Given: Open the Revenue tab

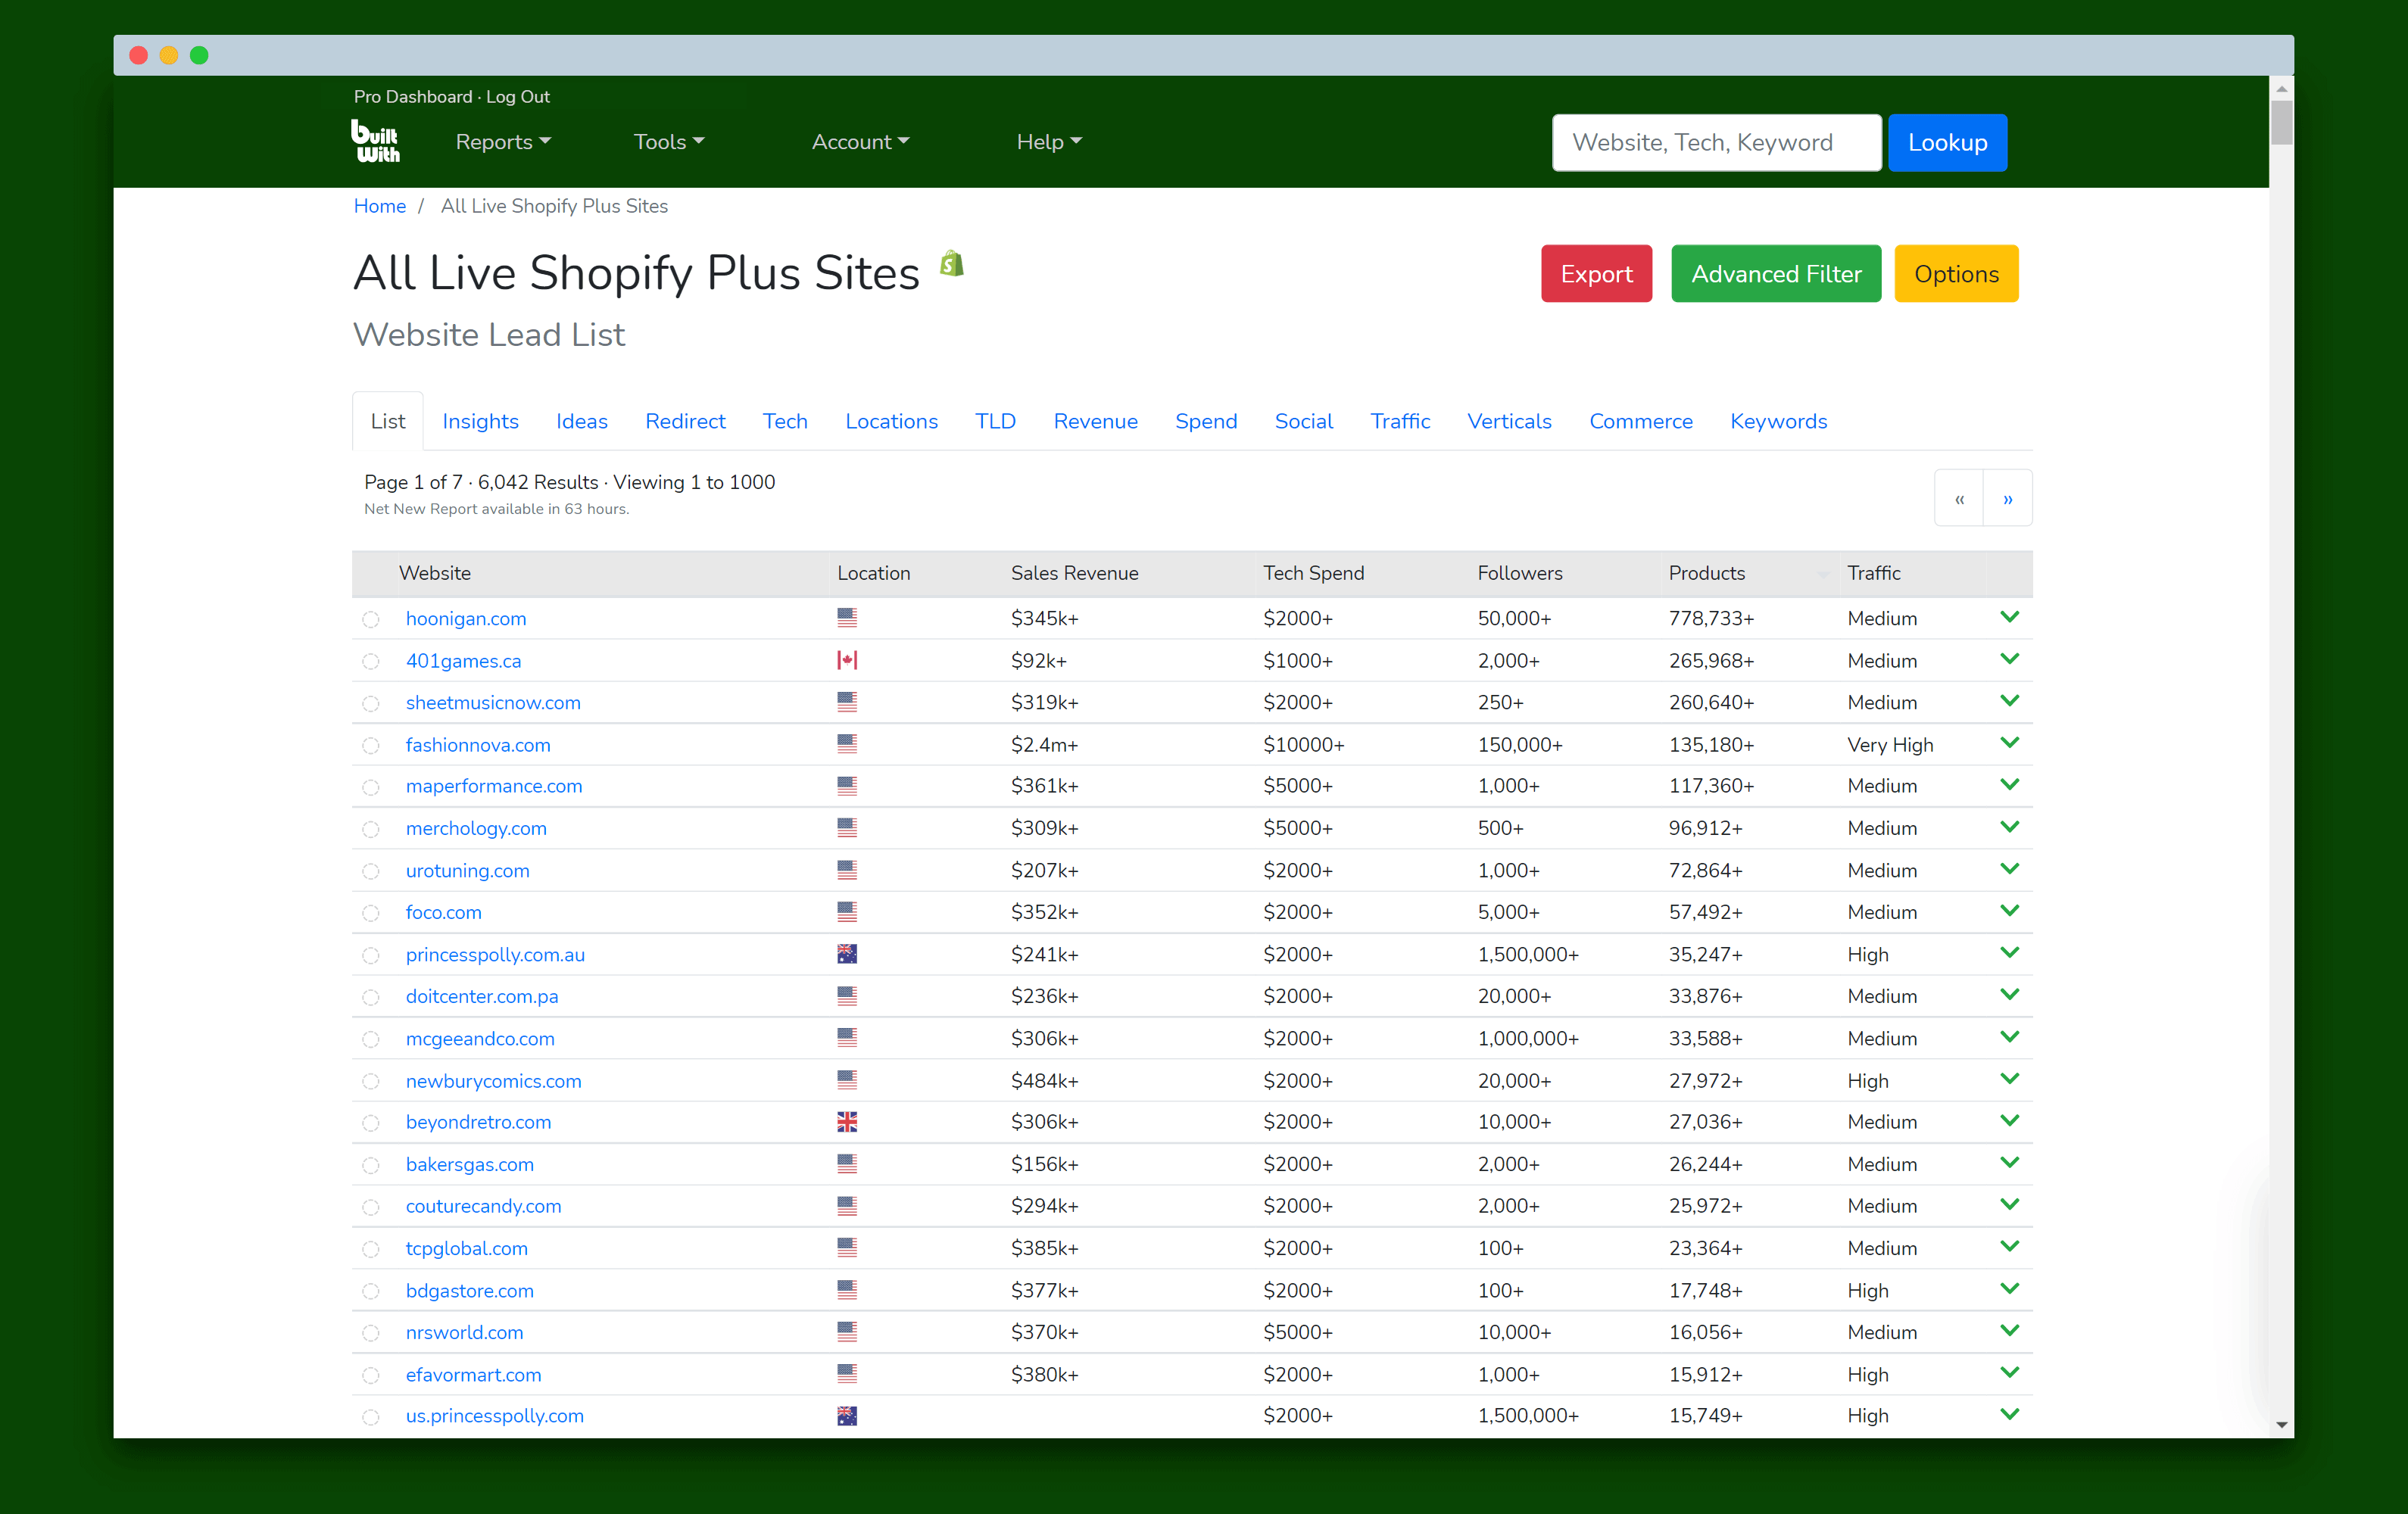Looking at the screenshot, I should click(1095, 421).
